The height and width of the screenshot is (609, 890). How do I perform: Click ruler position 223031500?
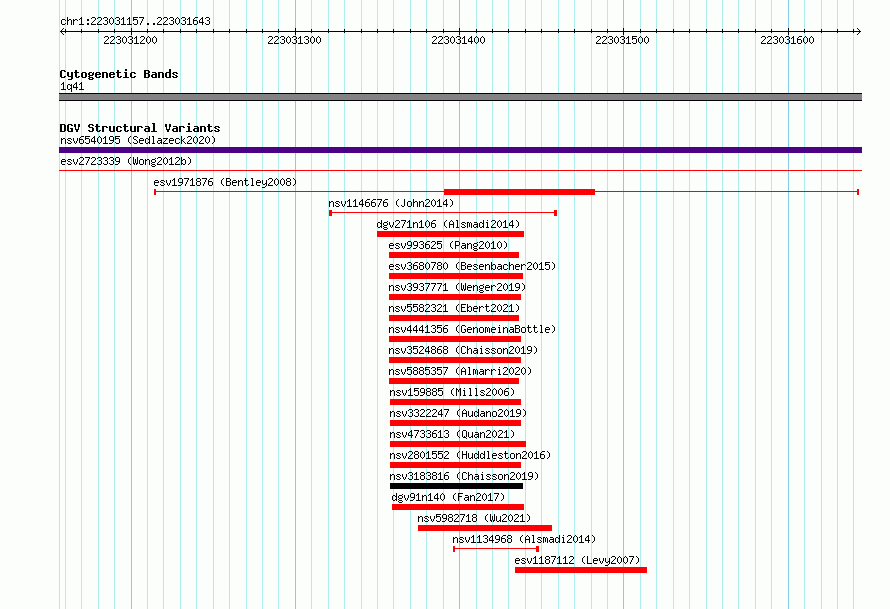coord(623,40)
